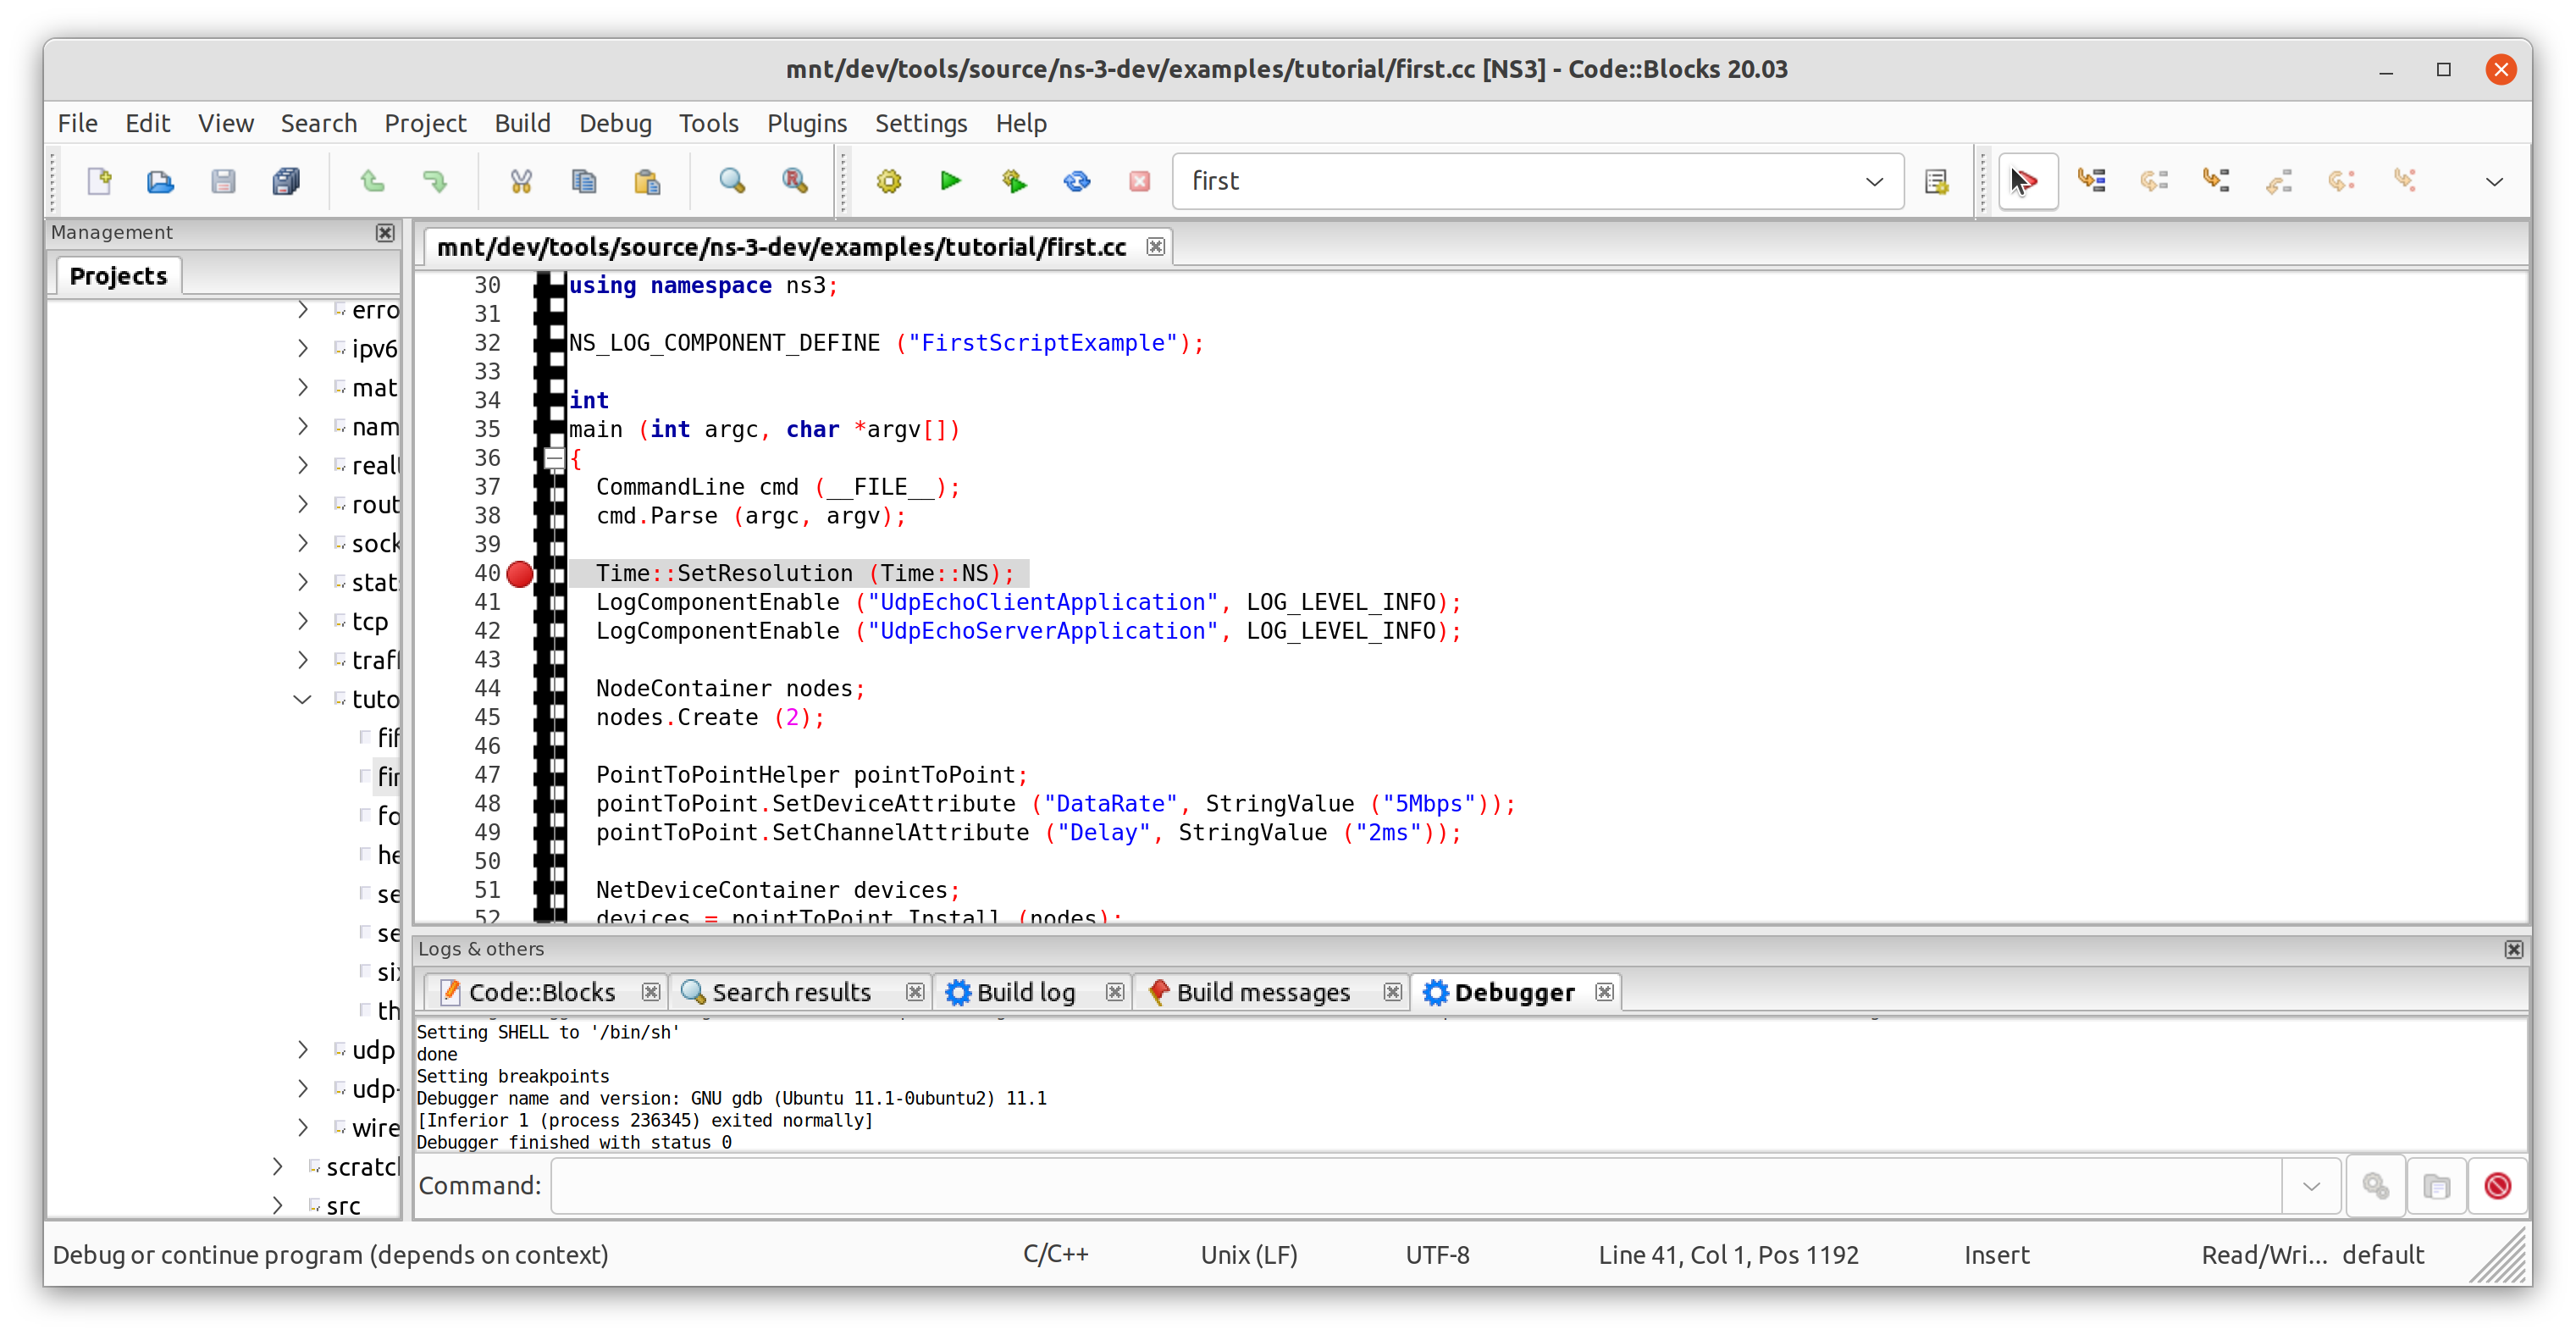The image size is (2576, 1335).
Task: Open Find using the magnifying glass icon
Action: [x=732, y=181]
